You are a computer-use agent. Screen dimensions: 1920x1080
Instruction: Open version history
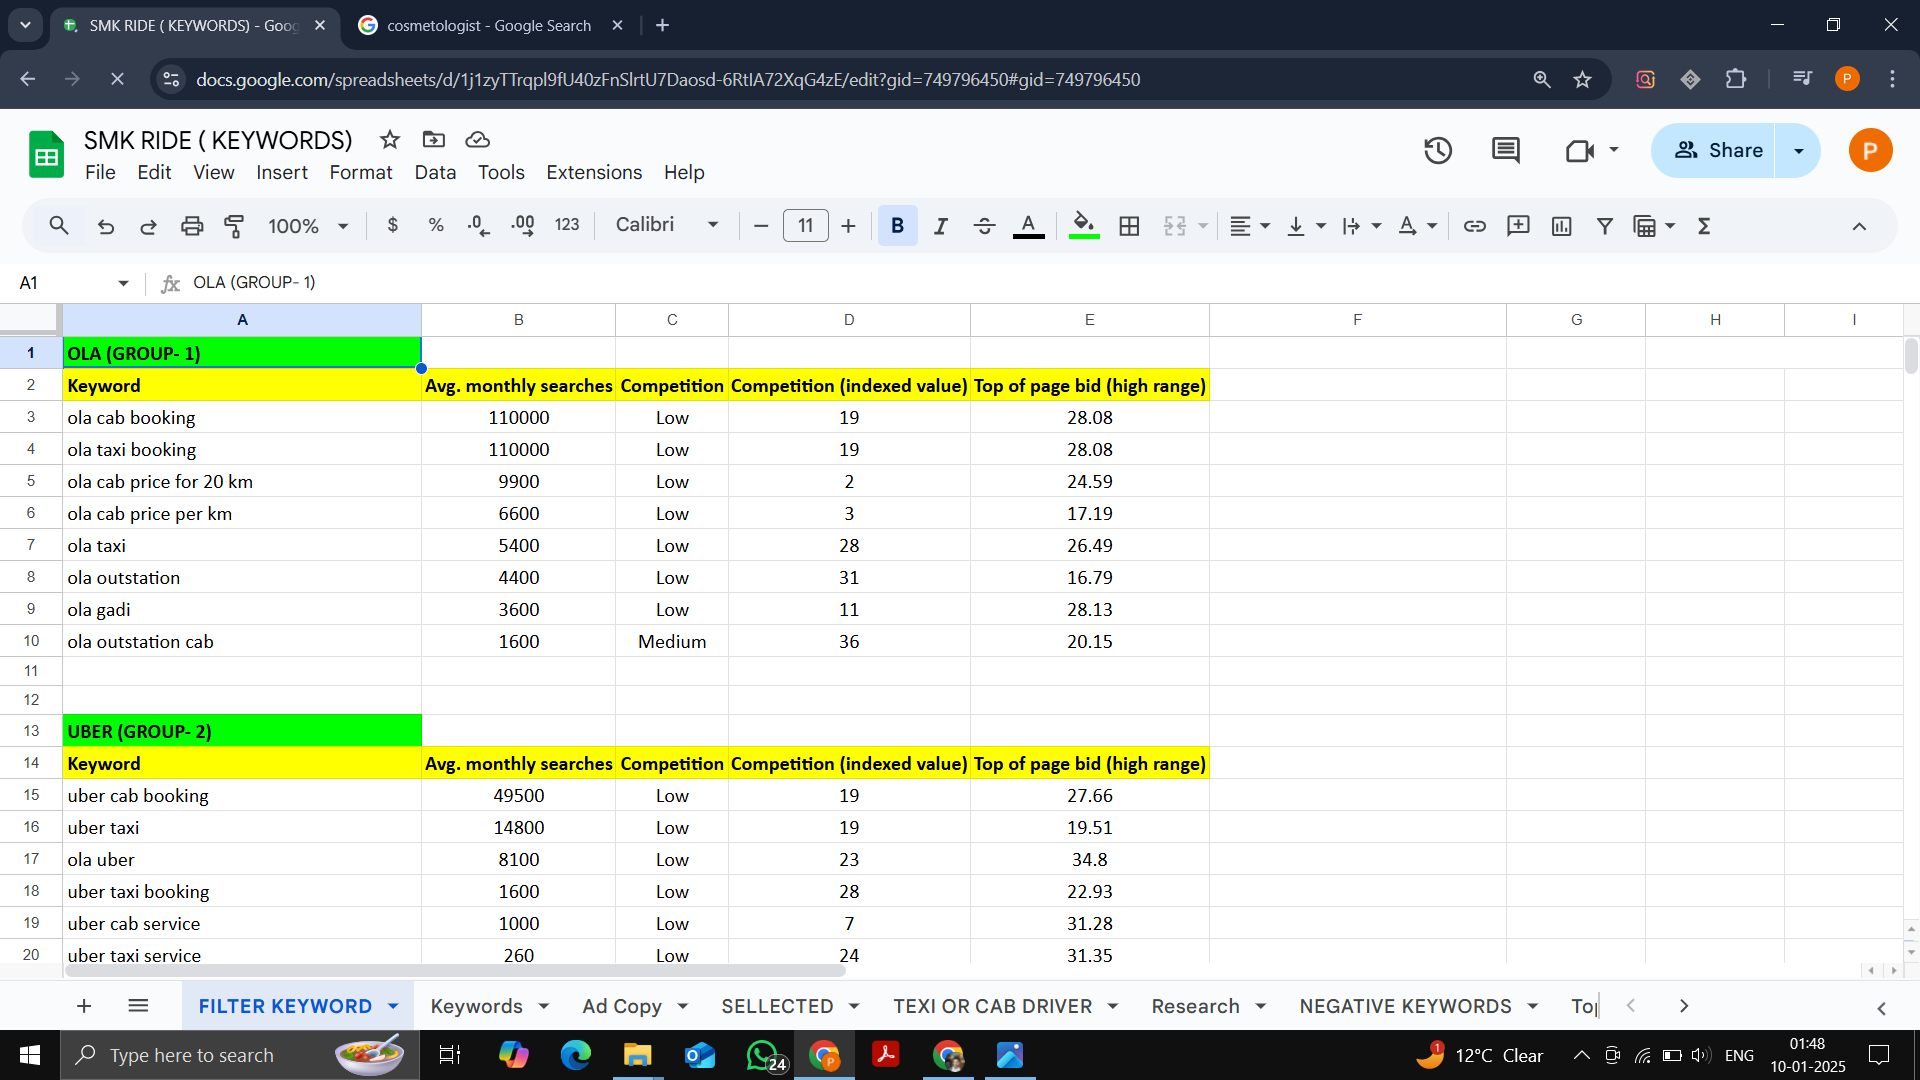(1438, 151)
